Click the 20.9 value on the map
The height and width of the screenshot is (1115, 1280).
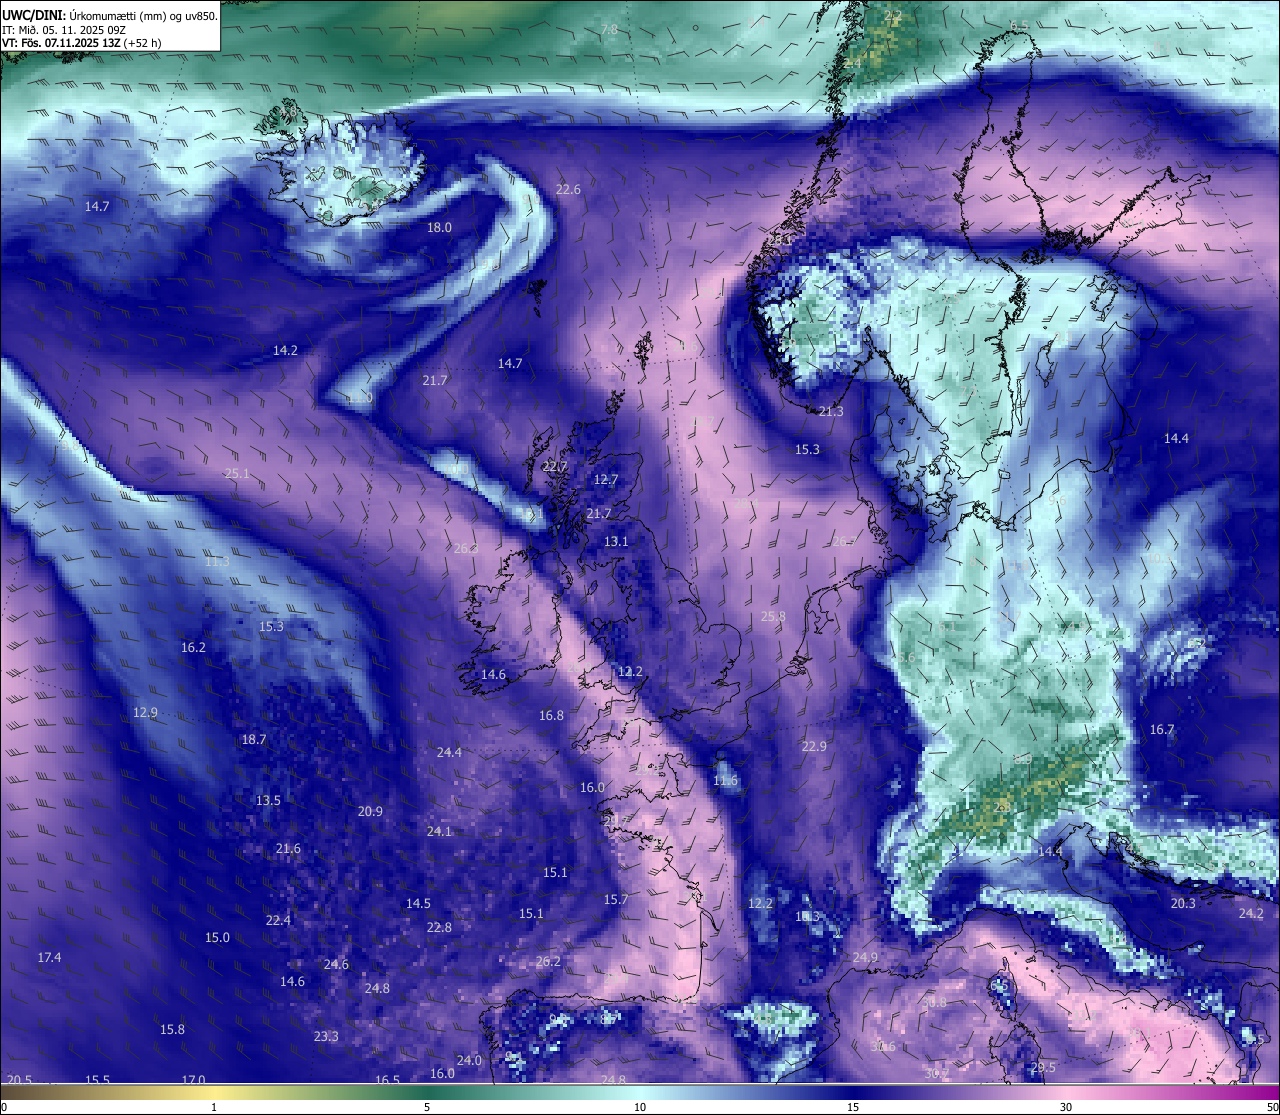coord(370,811)
